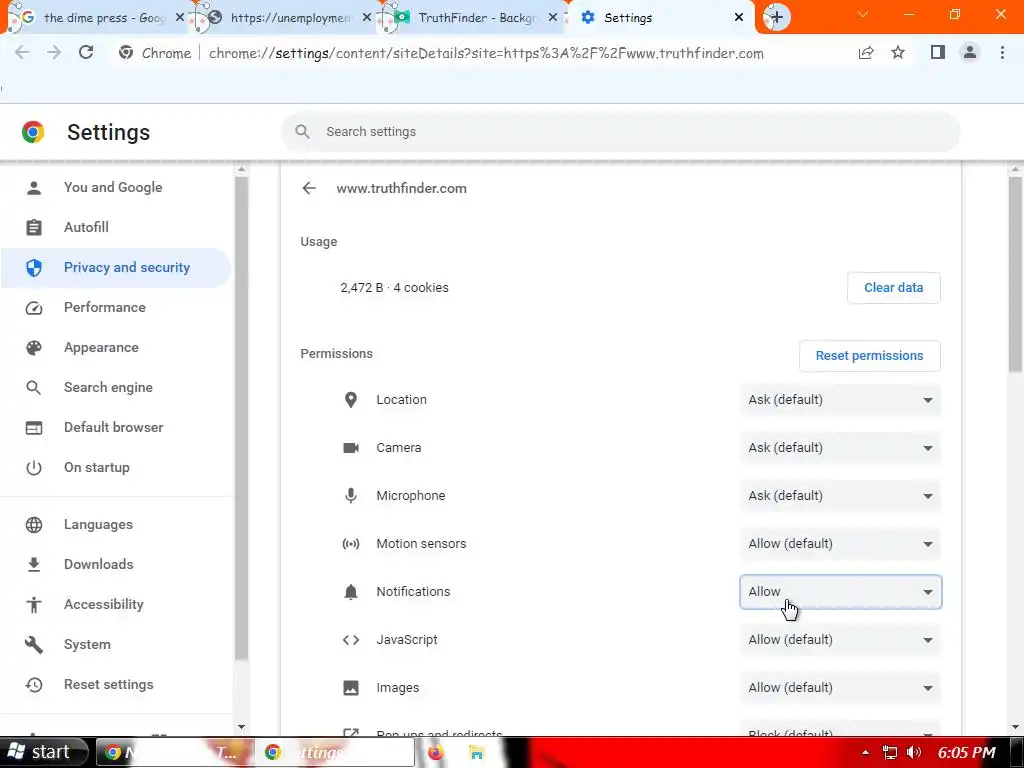This screenshot has width=1024, height=768.
Task: Click the Microphone permission icon
Action: click(x=351, y=496)
